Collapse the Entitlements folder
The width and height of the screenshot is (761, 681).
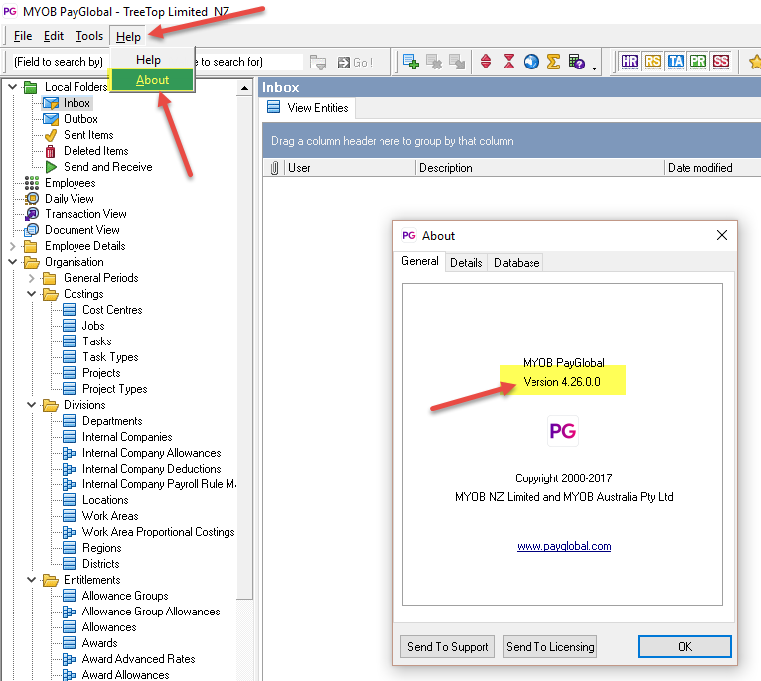coord(31,580)
